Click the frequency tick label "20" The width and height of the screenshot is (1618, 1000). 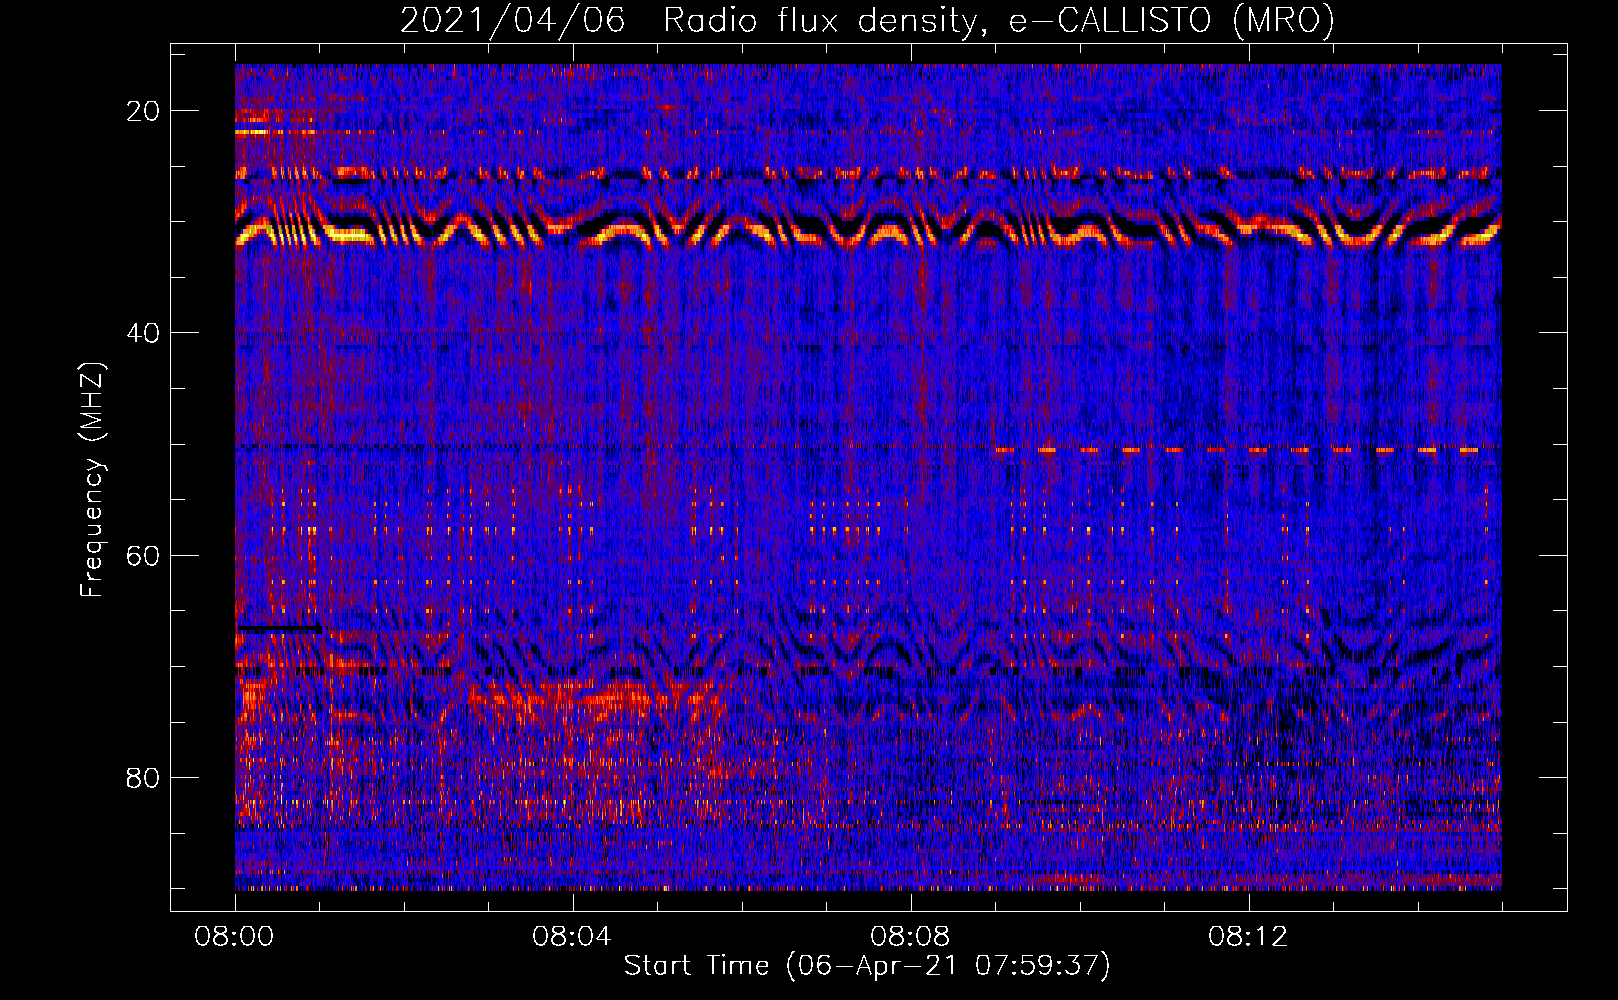144,110
